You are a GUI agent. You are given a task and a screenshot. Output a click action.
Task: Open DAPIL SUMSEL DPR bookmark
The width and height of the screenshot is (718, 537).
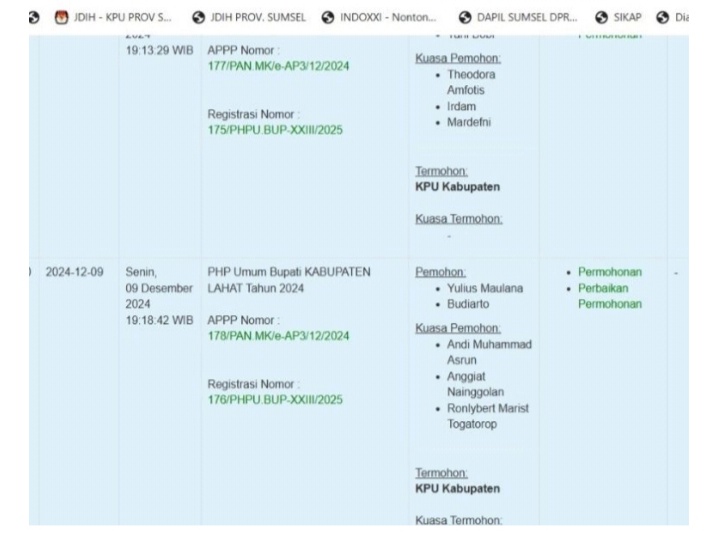(x=527, y=17)
